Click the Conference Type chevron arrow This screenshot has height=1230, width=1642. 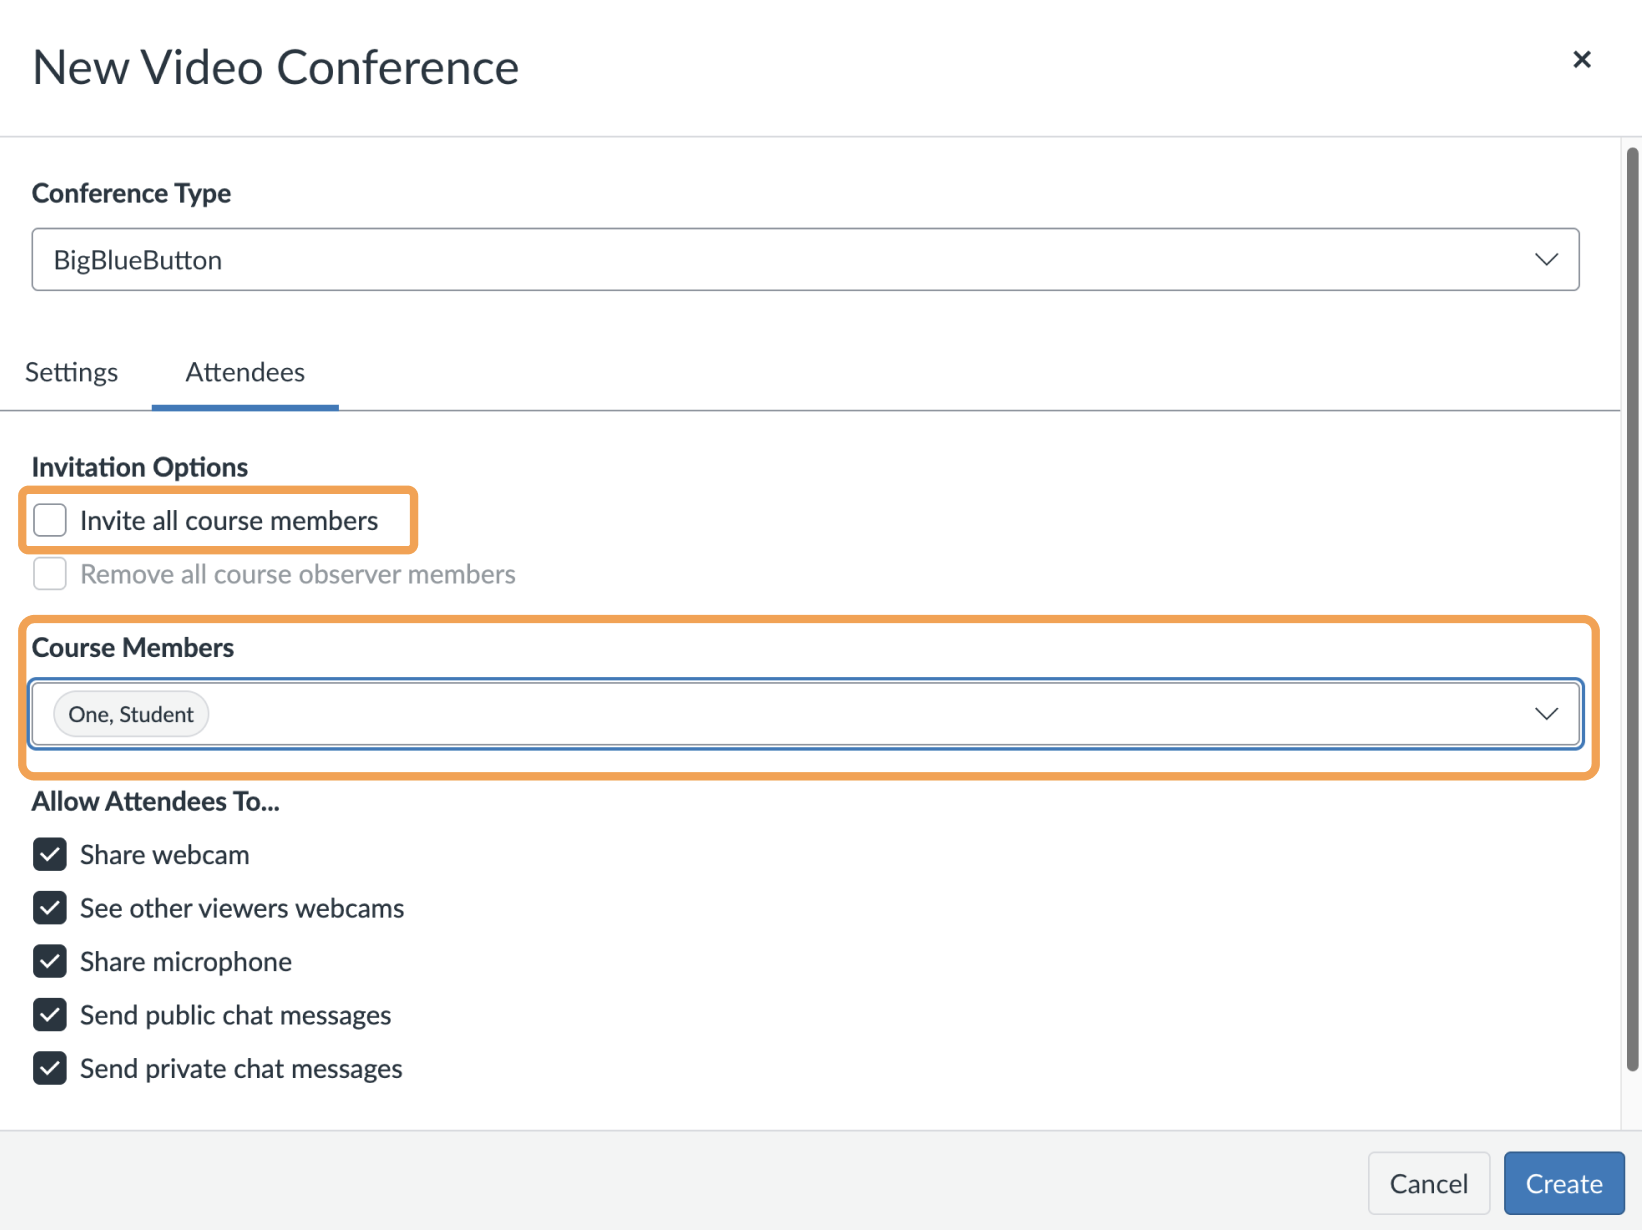click(1546, 260)
